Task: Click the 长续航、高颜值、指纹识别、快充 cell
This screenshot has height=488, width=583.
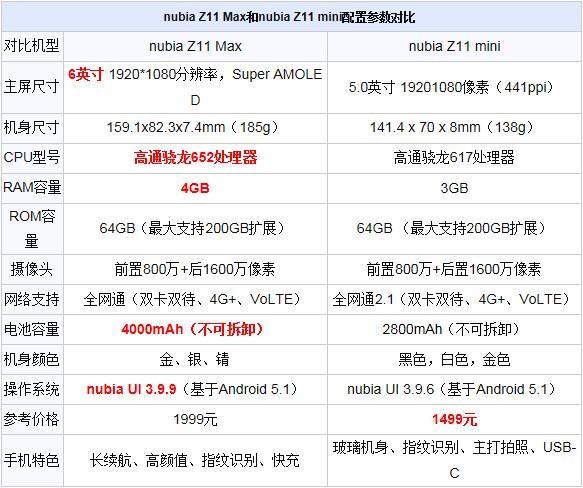Action: click(195, 460)
